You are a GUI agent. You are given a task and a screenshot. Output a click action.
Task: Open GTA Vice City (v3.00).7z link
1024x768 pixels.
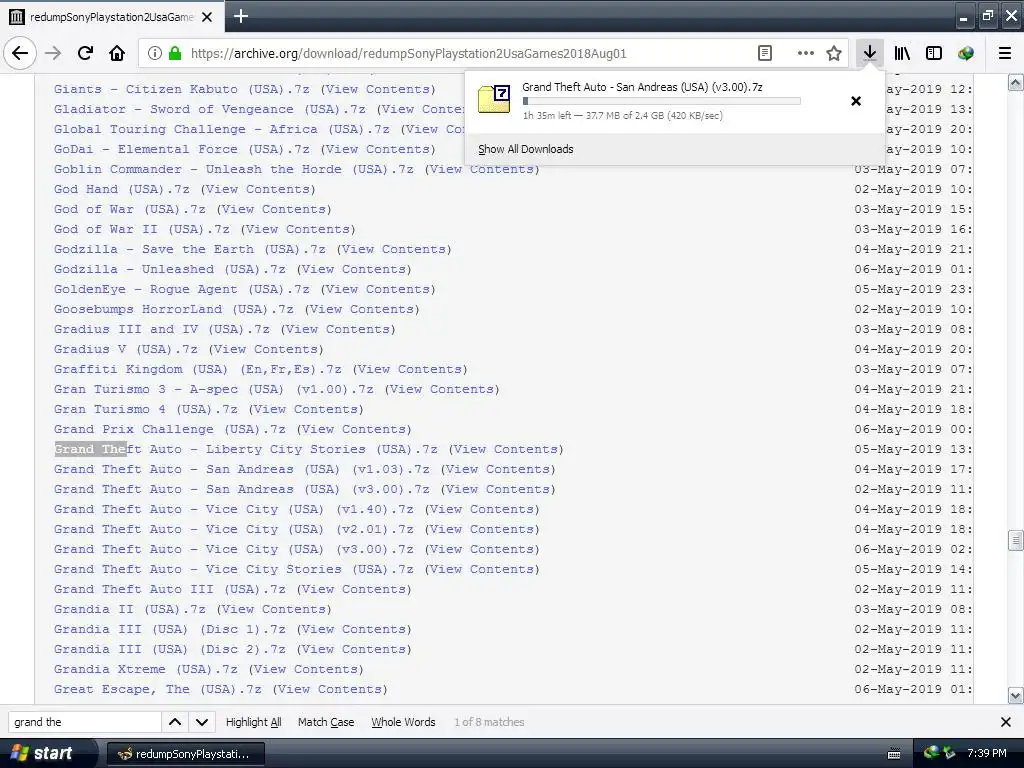(234, 549)
